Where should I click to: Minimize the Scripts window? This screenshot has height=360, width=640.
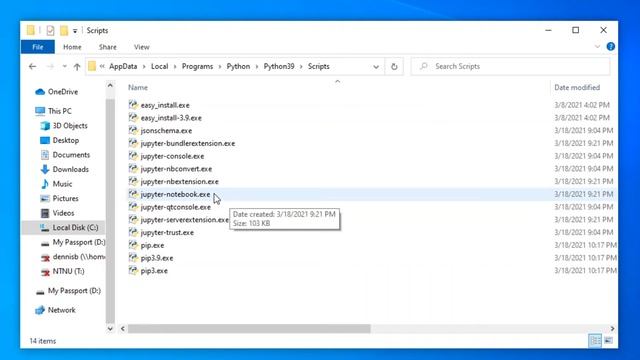click(548, 30)
